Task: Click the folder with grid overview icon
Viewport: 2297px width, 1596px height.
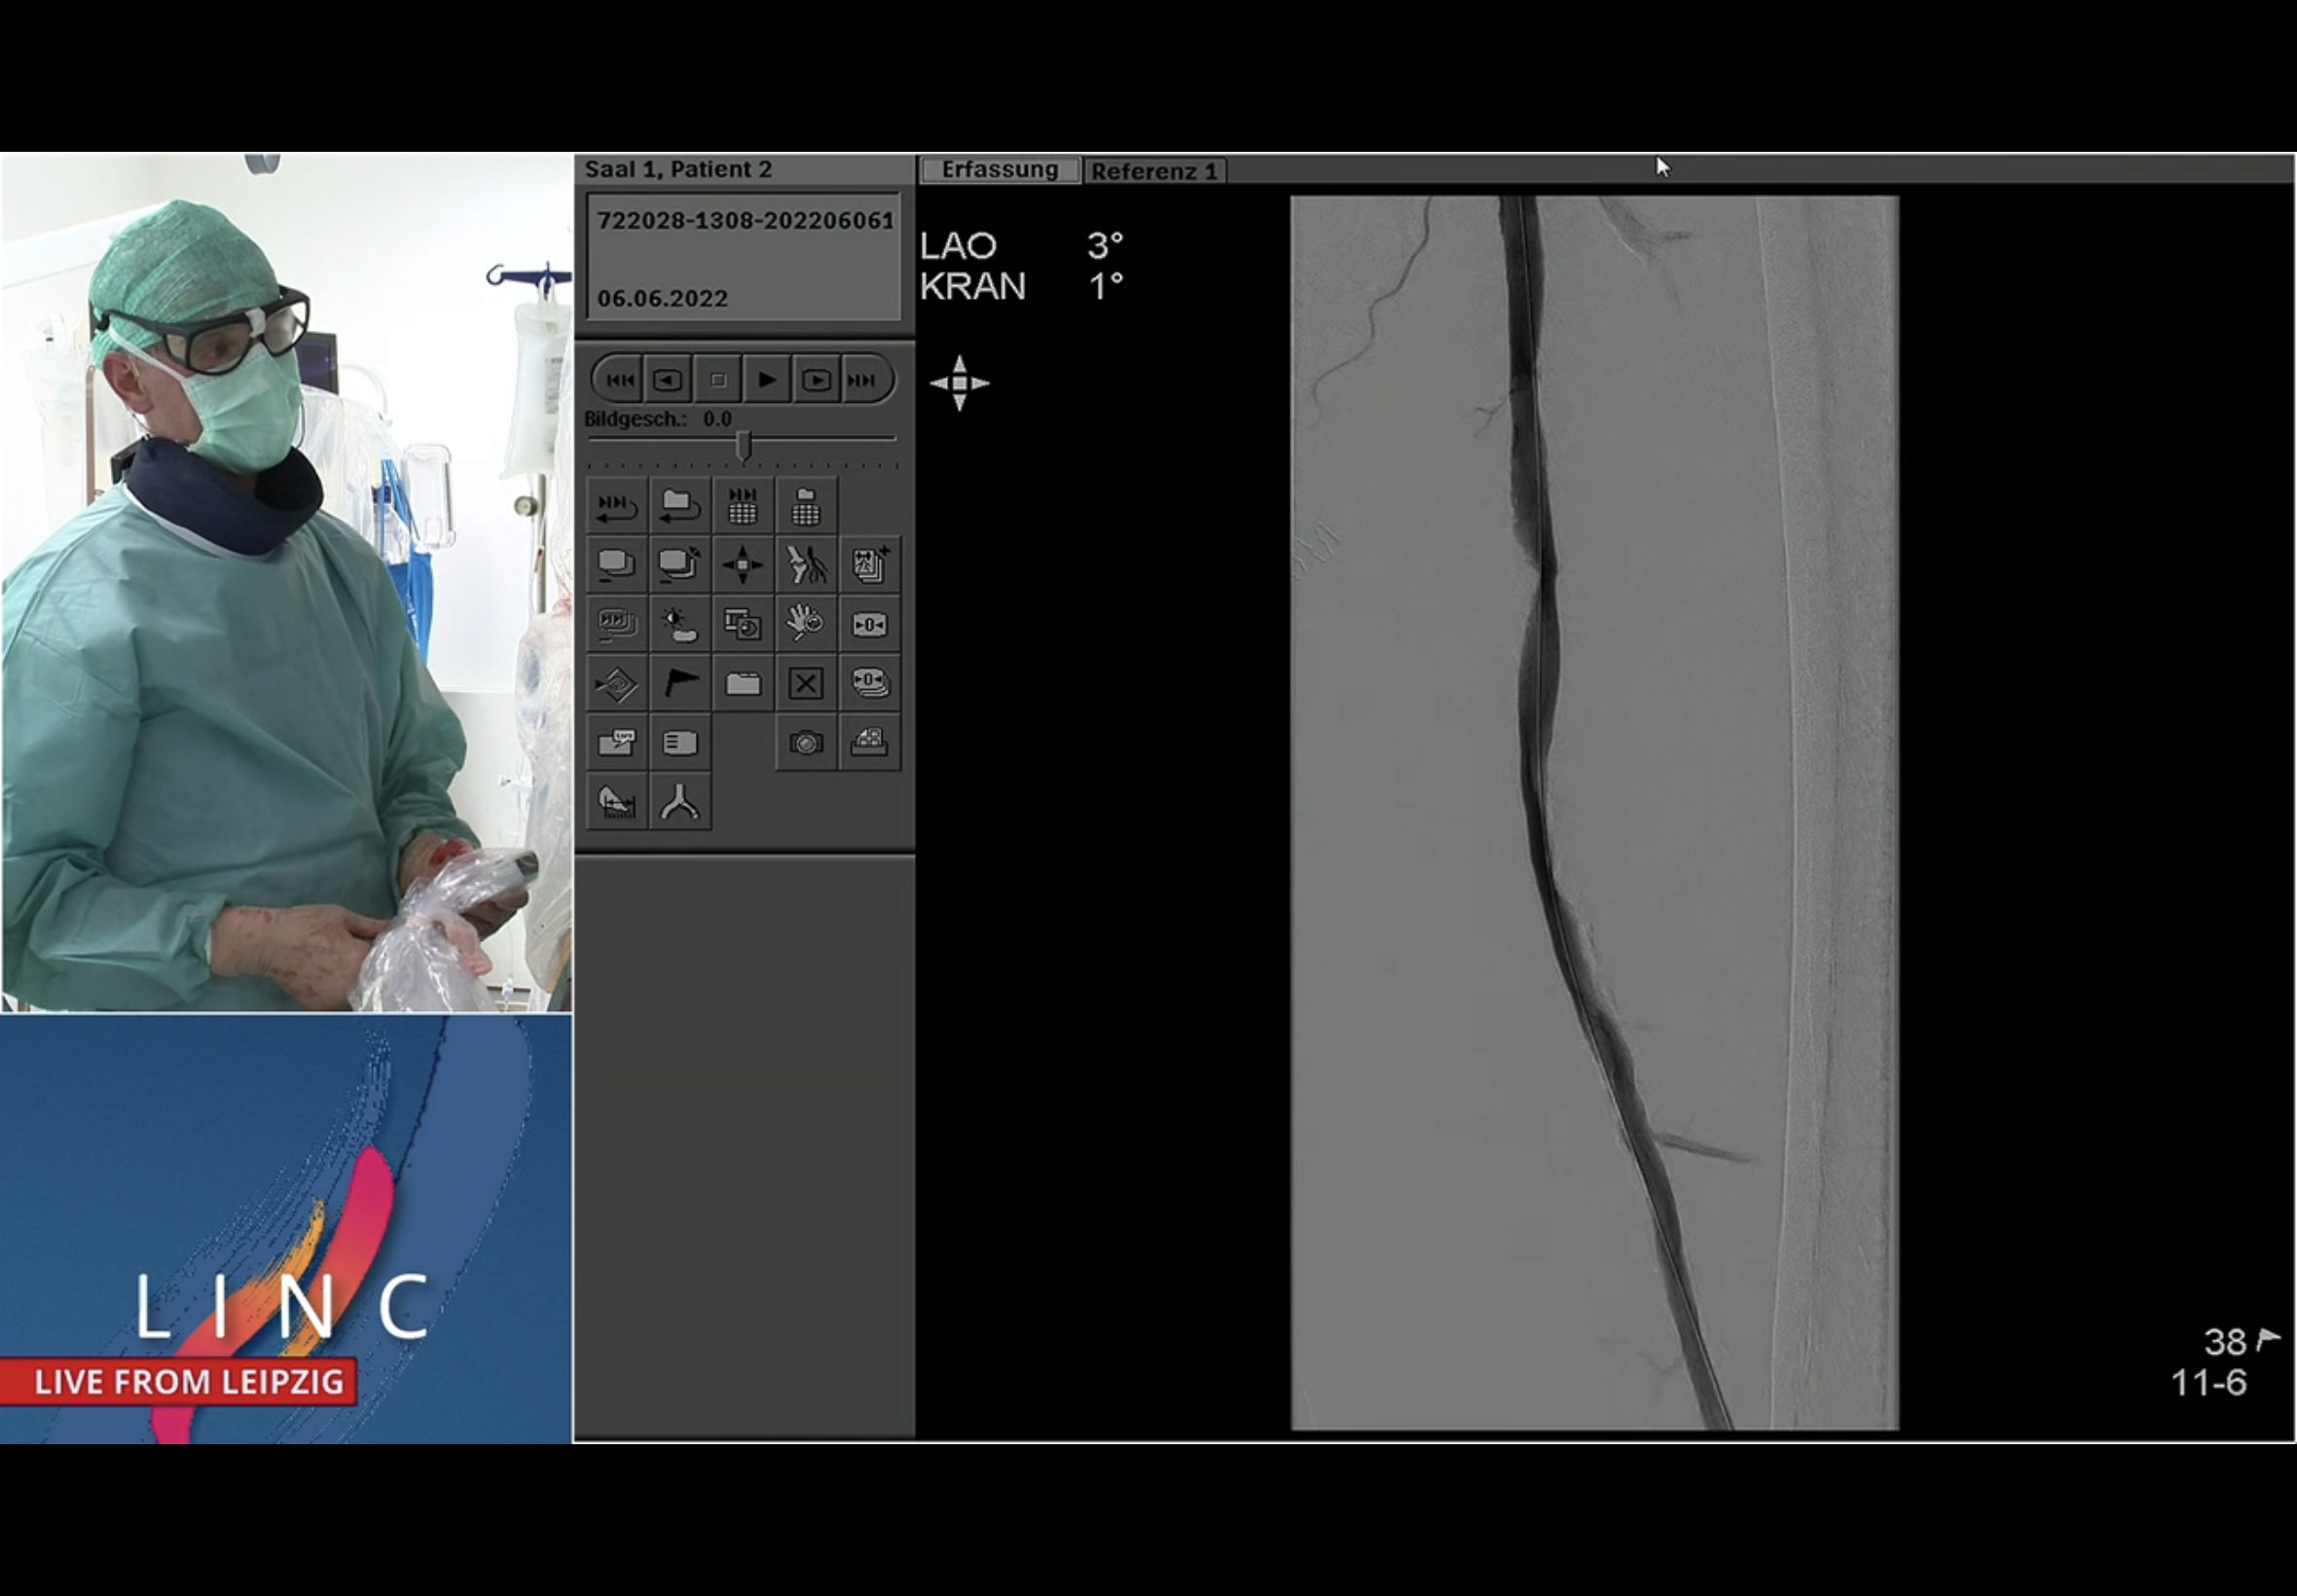Action: point(806,506)
